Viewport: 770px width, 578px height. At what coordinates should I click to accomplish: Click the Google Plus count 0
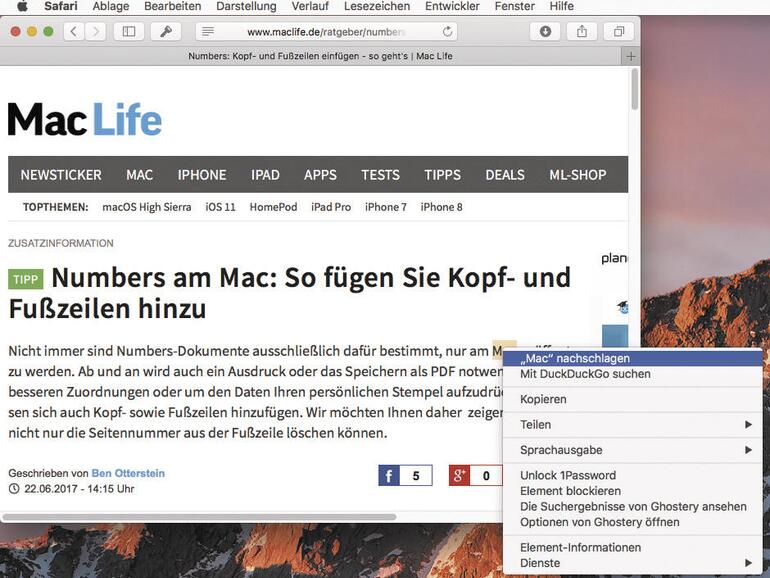(x=486, y=475)
